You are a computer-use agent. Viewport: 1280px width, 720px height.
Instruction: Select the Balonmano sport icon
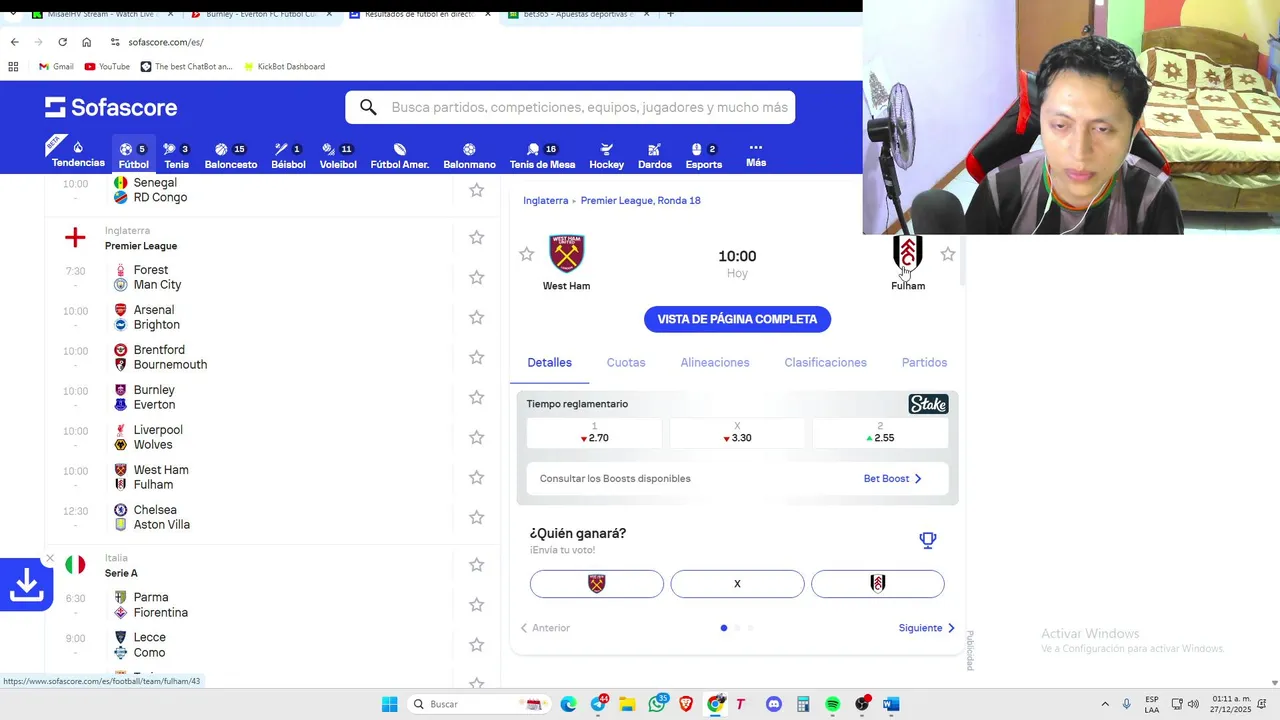[469, 155]
